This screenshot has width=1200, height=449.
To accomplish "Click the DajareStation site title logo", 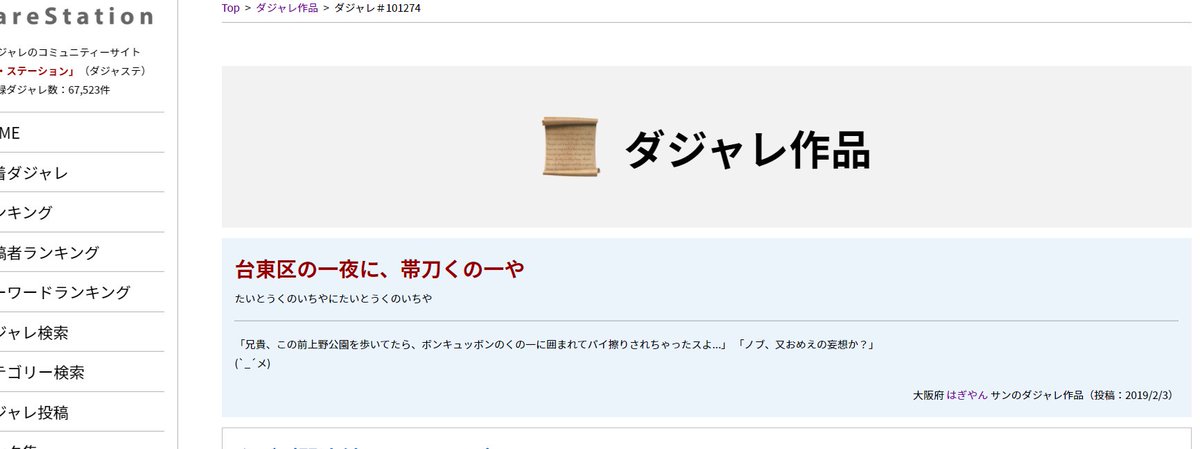I will [77, 16].
